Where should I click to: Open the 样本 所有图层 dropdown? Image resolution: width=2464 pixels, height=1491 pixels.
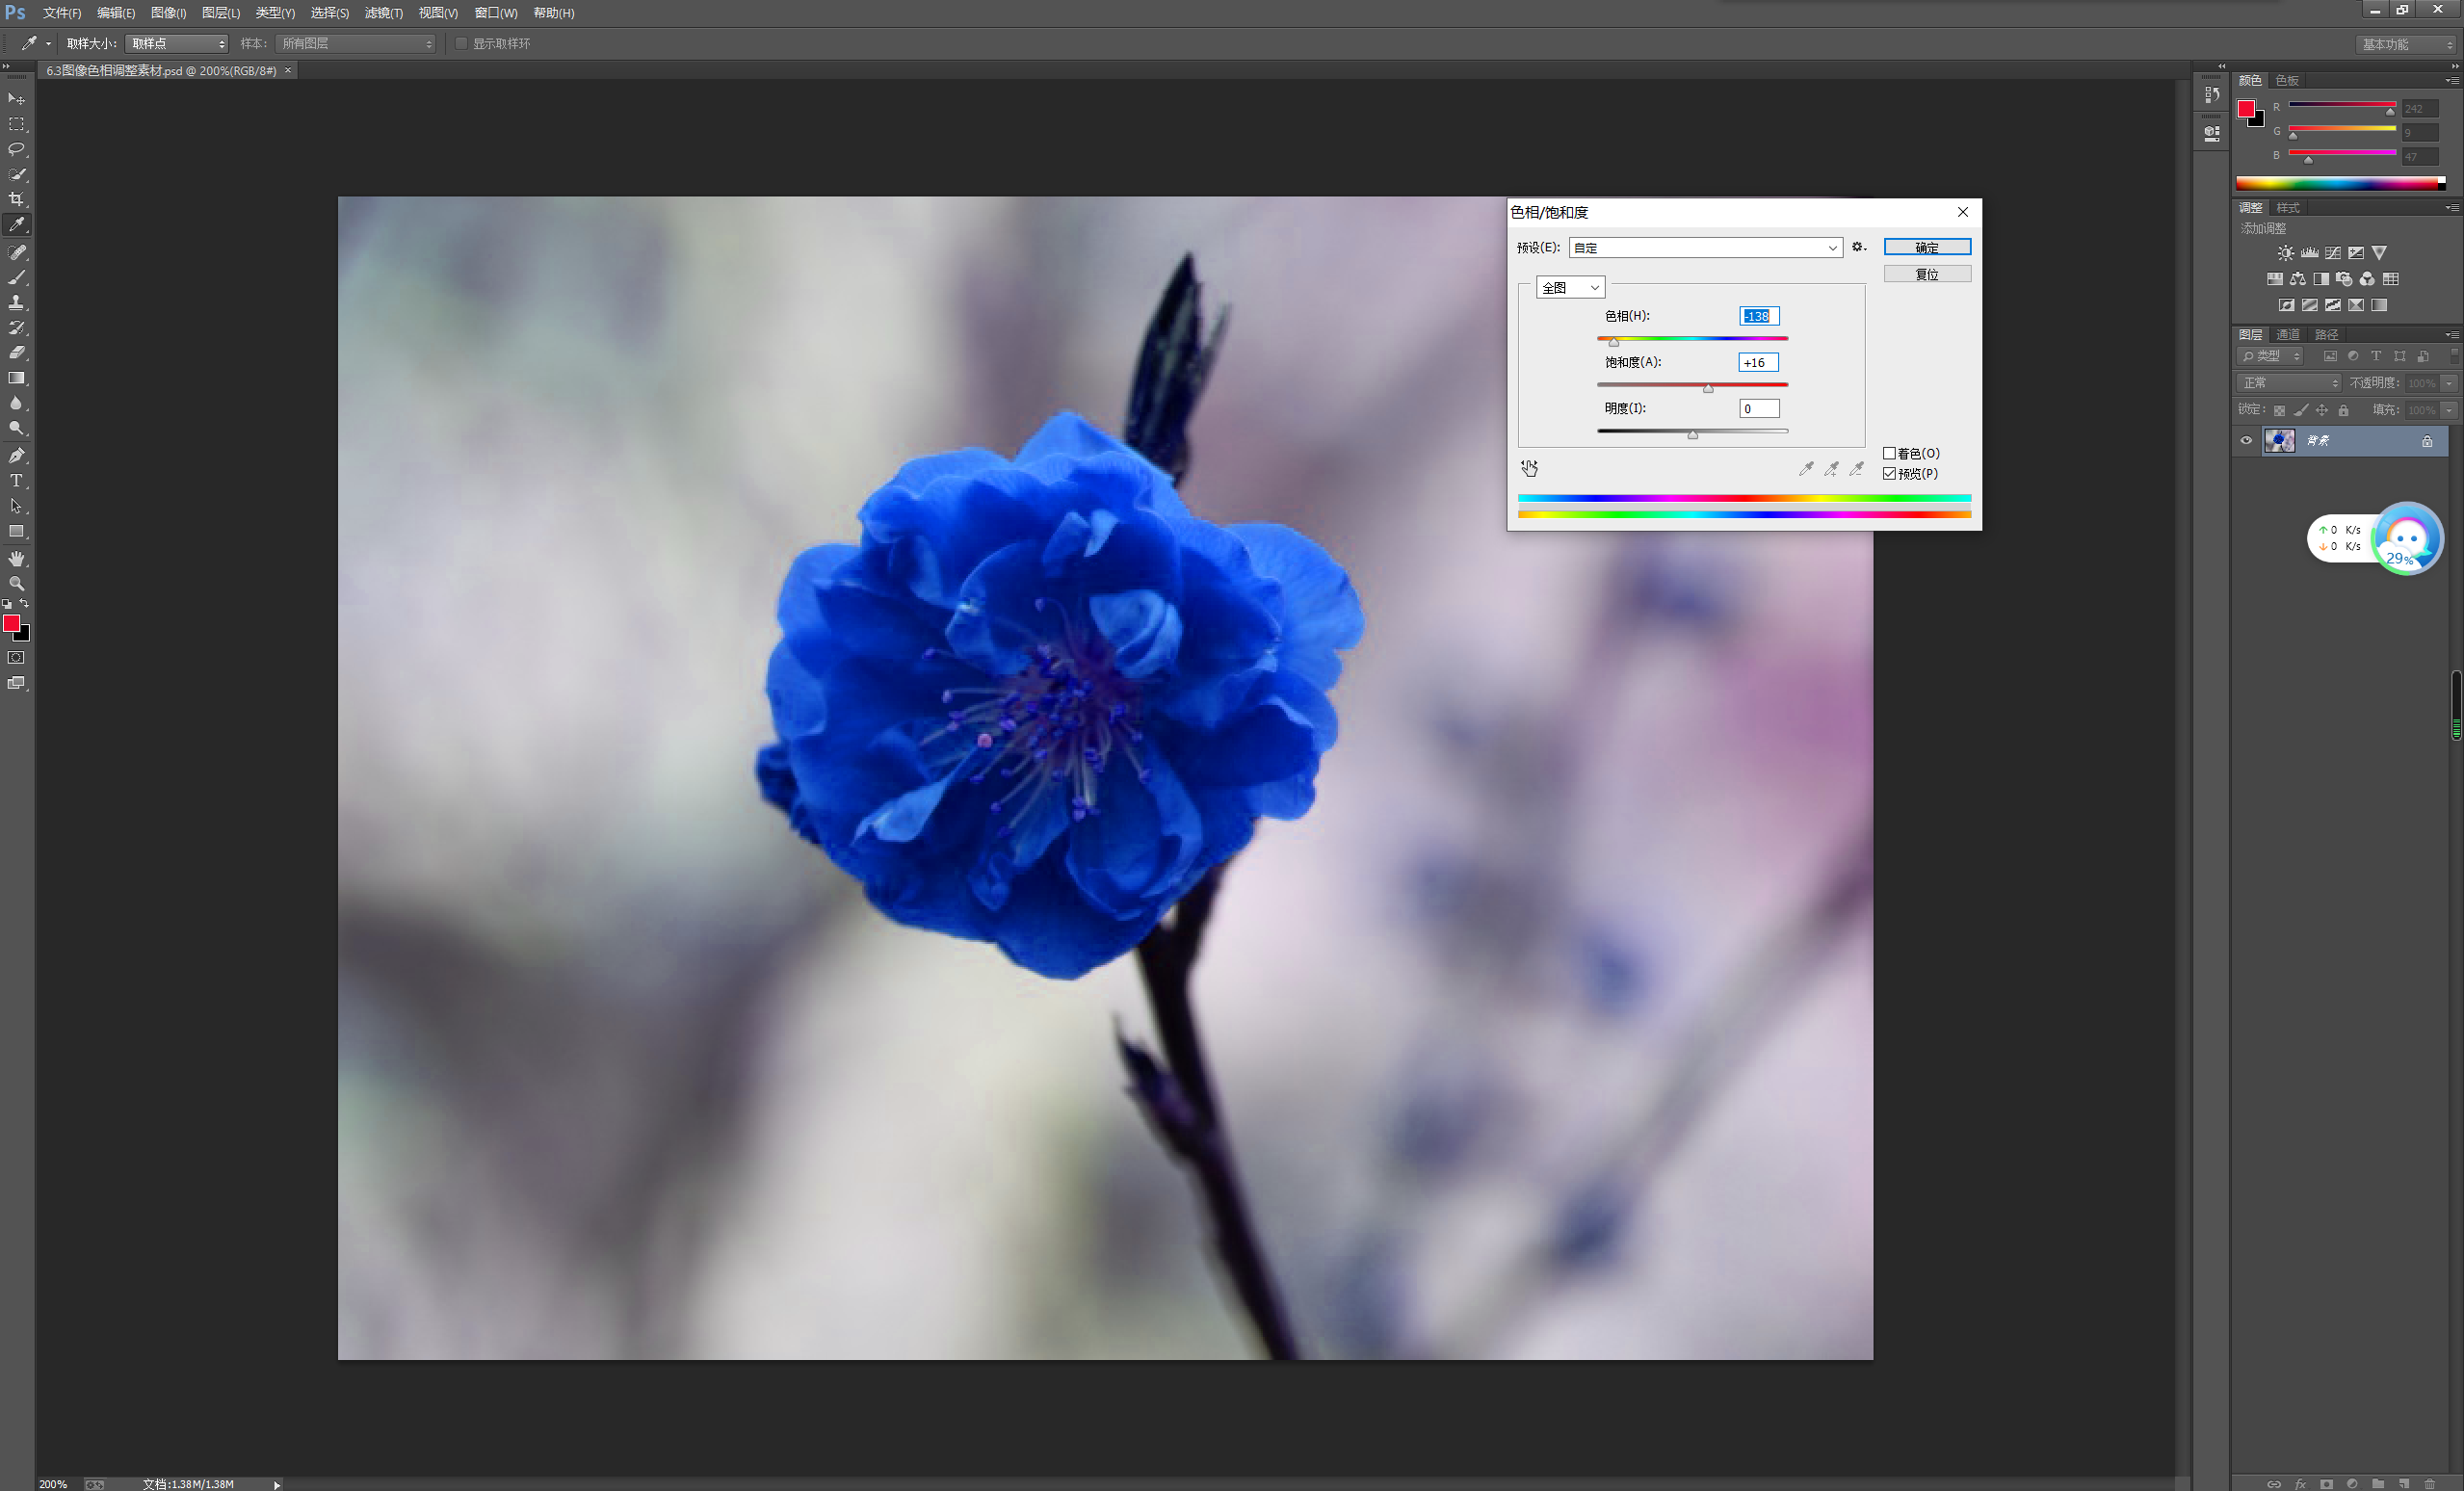point(356,43)
